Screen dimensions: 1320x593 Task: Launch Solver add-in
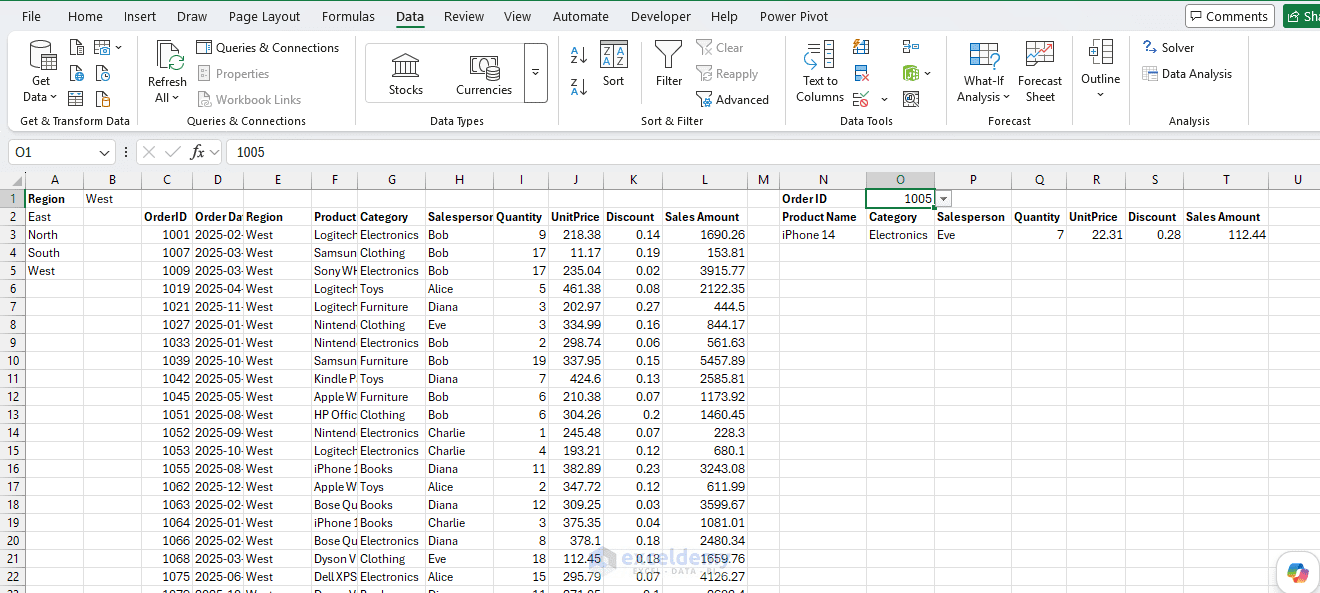1168,47
